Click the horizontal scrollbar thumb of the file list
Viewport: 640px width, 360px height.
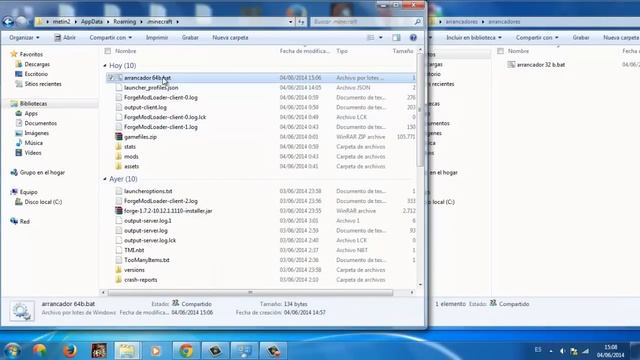pos(250,292)
